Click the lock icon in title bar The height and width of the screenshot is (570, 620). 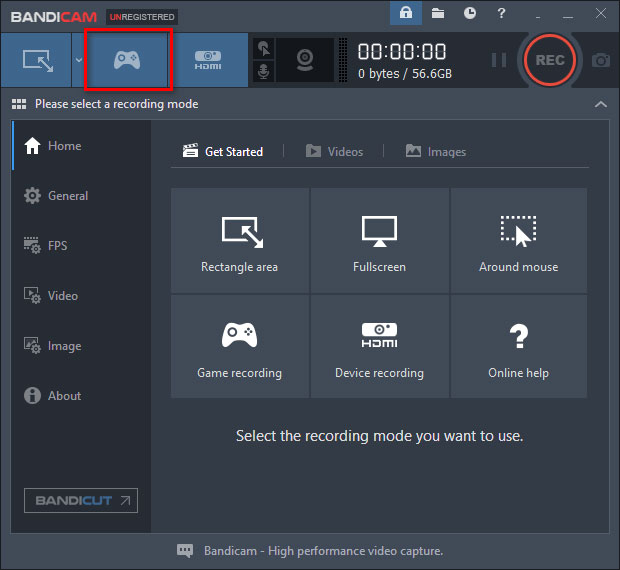tap(406, 14)
